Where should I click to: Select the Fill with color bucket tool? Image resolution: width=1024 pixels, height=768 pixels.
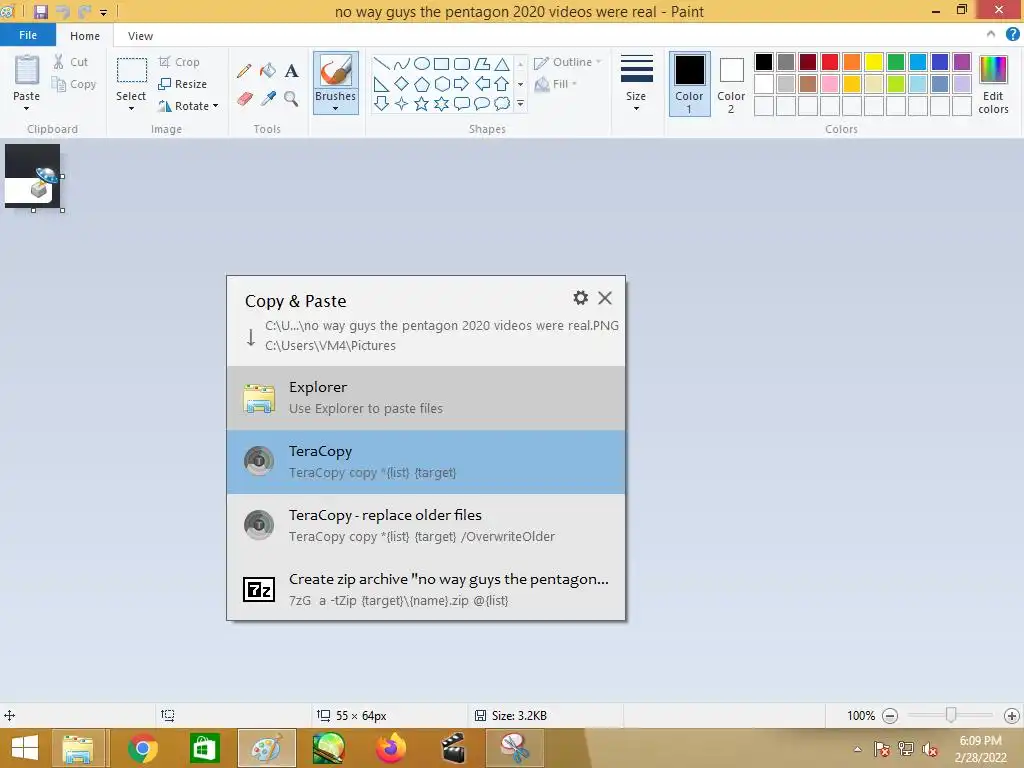268,71
